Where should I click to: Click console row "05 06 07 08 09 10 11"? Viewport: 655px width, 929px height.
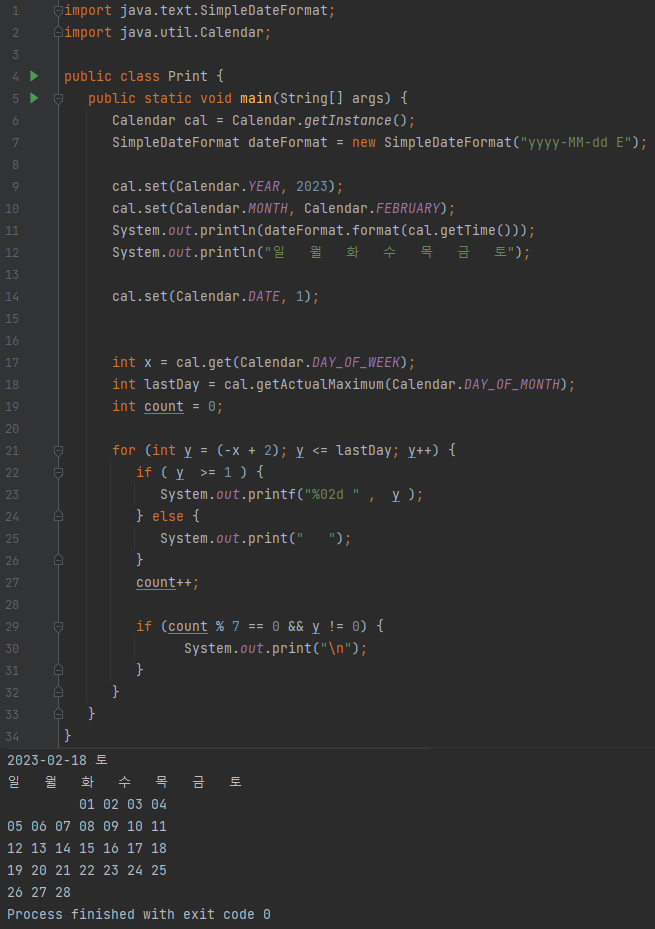point(87,826)
